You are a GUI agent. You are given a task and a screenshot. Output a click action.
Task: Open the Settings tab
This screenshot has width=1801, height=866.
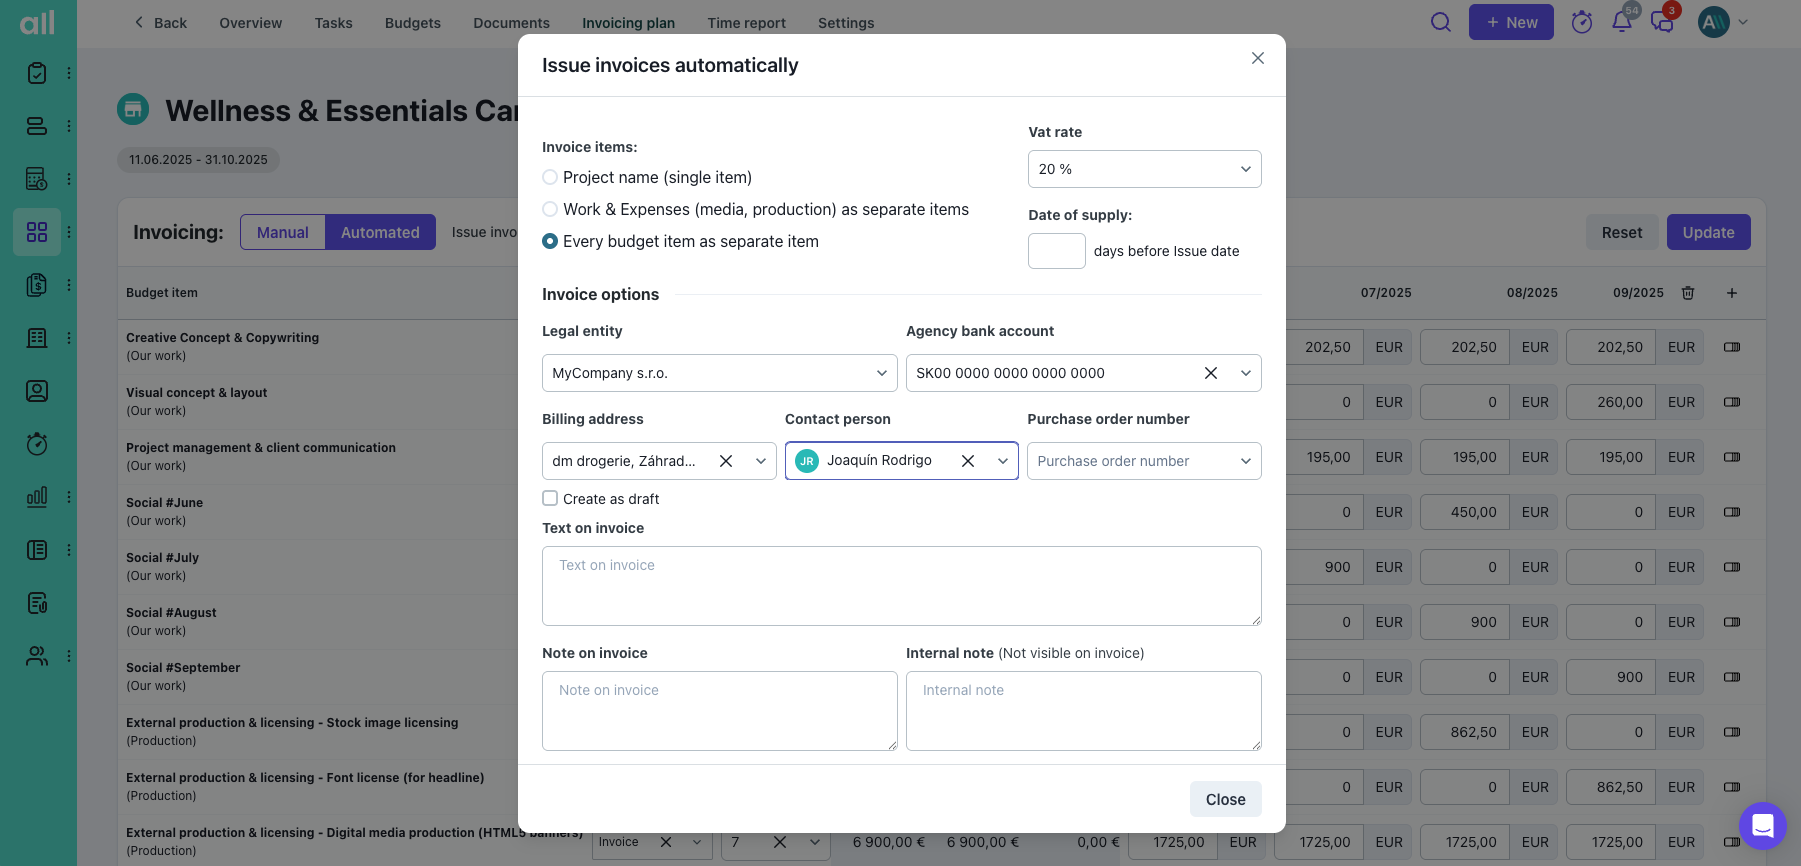click(846, 23)
